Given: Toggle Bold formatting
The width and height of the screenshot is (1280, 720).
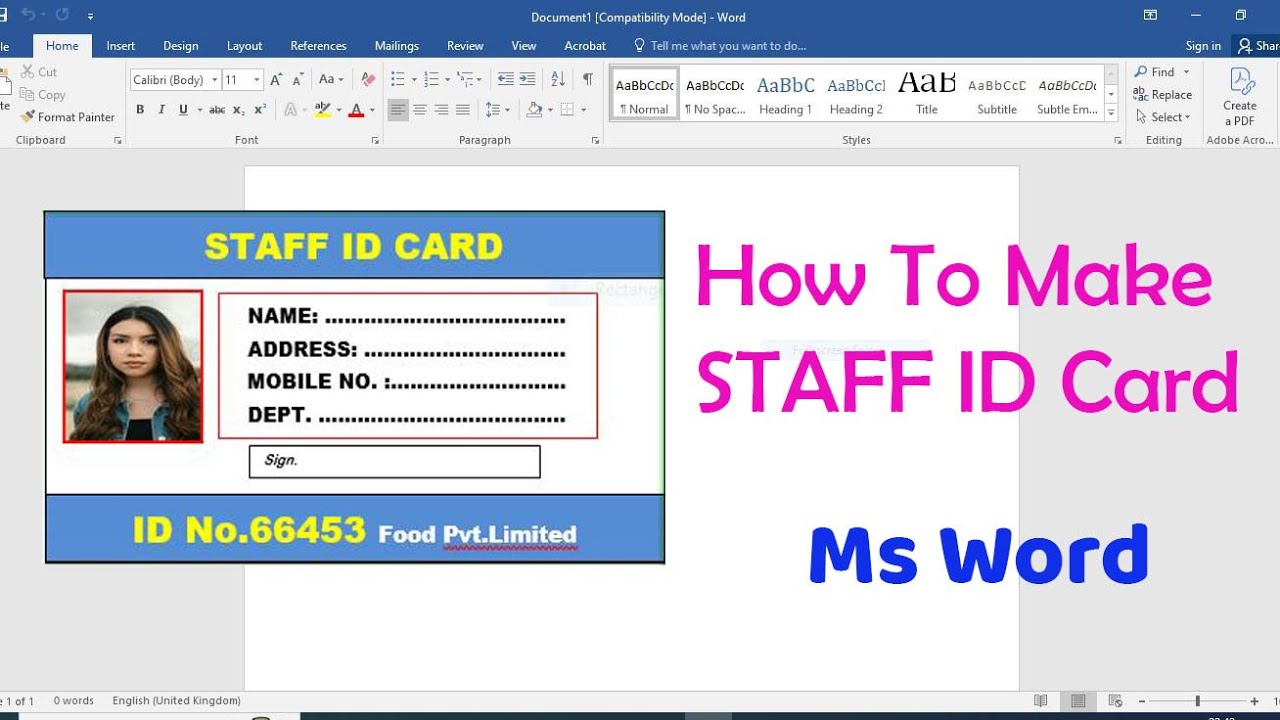Looking at the screenshot, I should point(140,110).
